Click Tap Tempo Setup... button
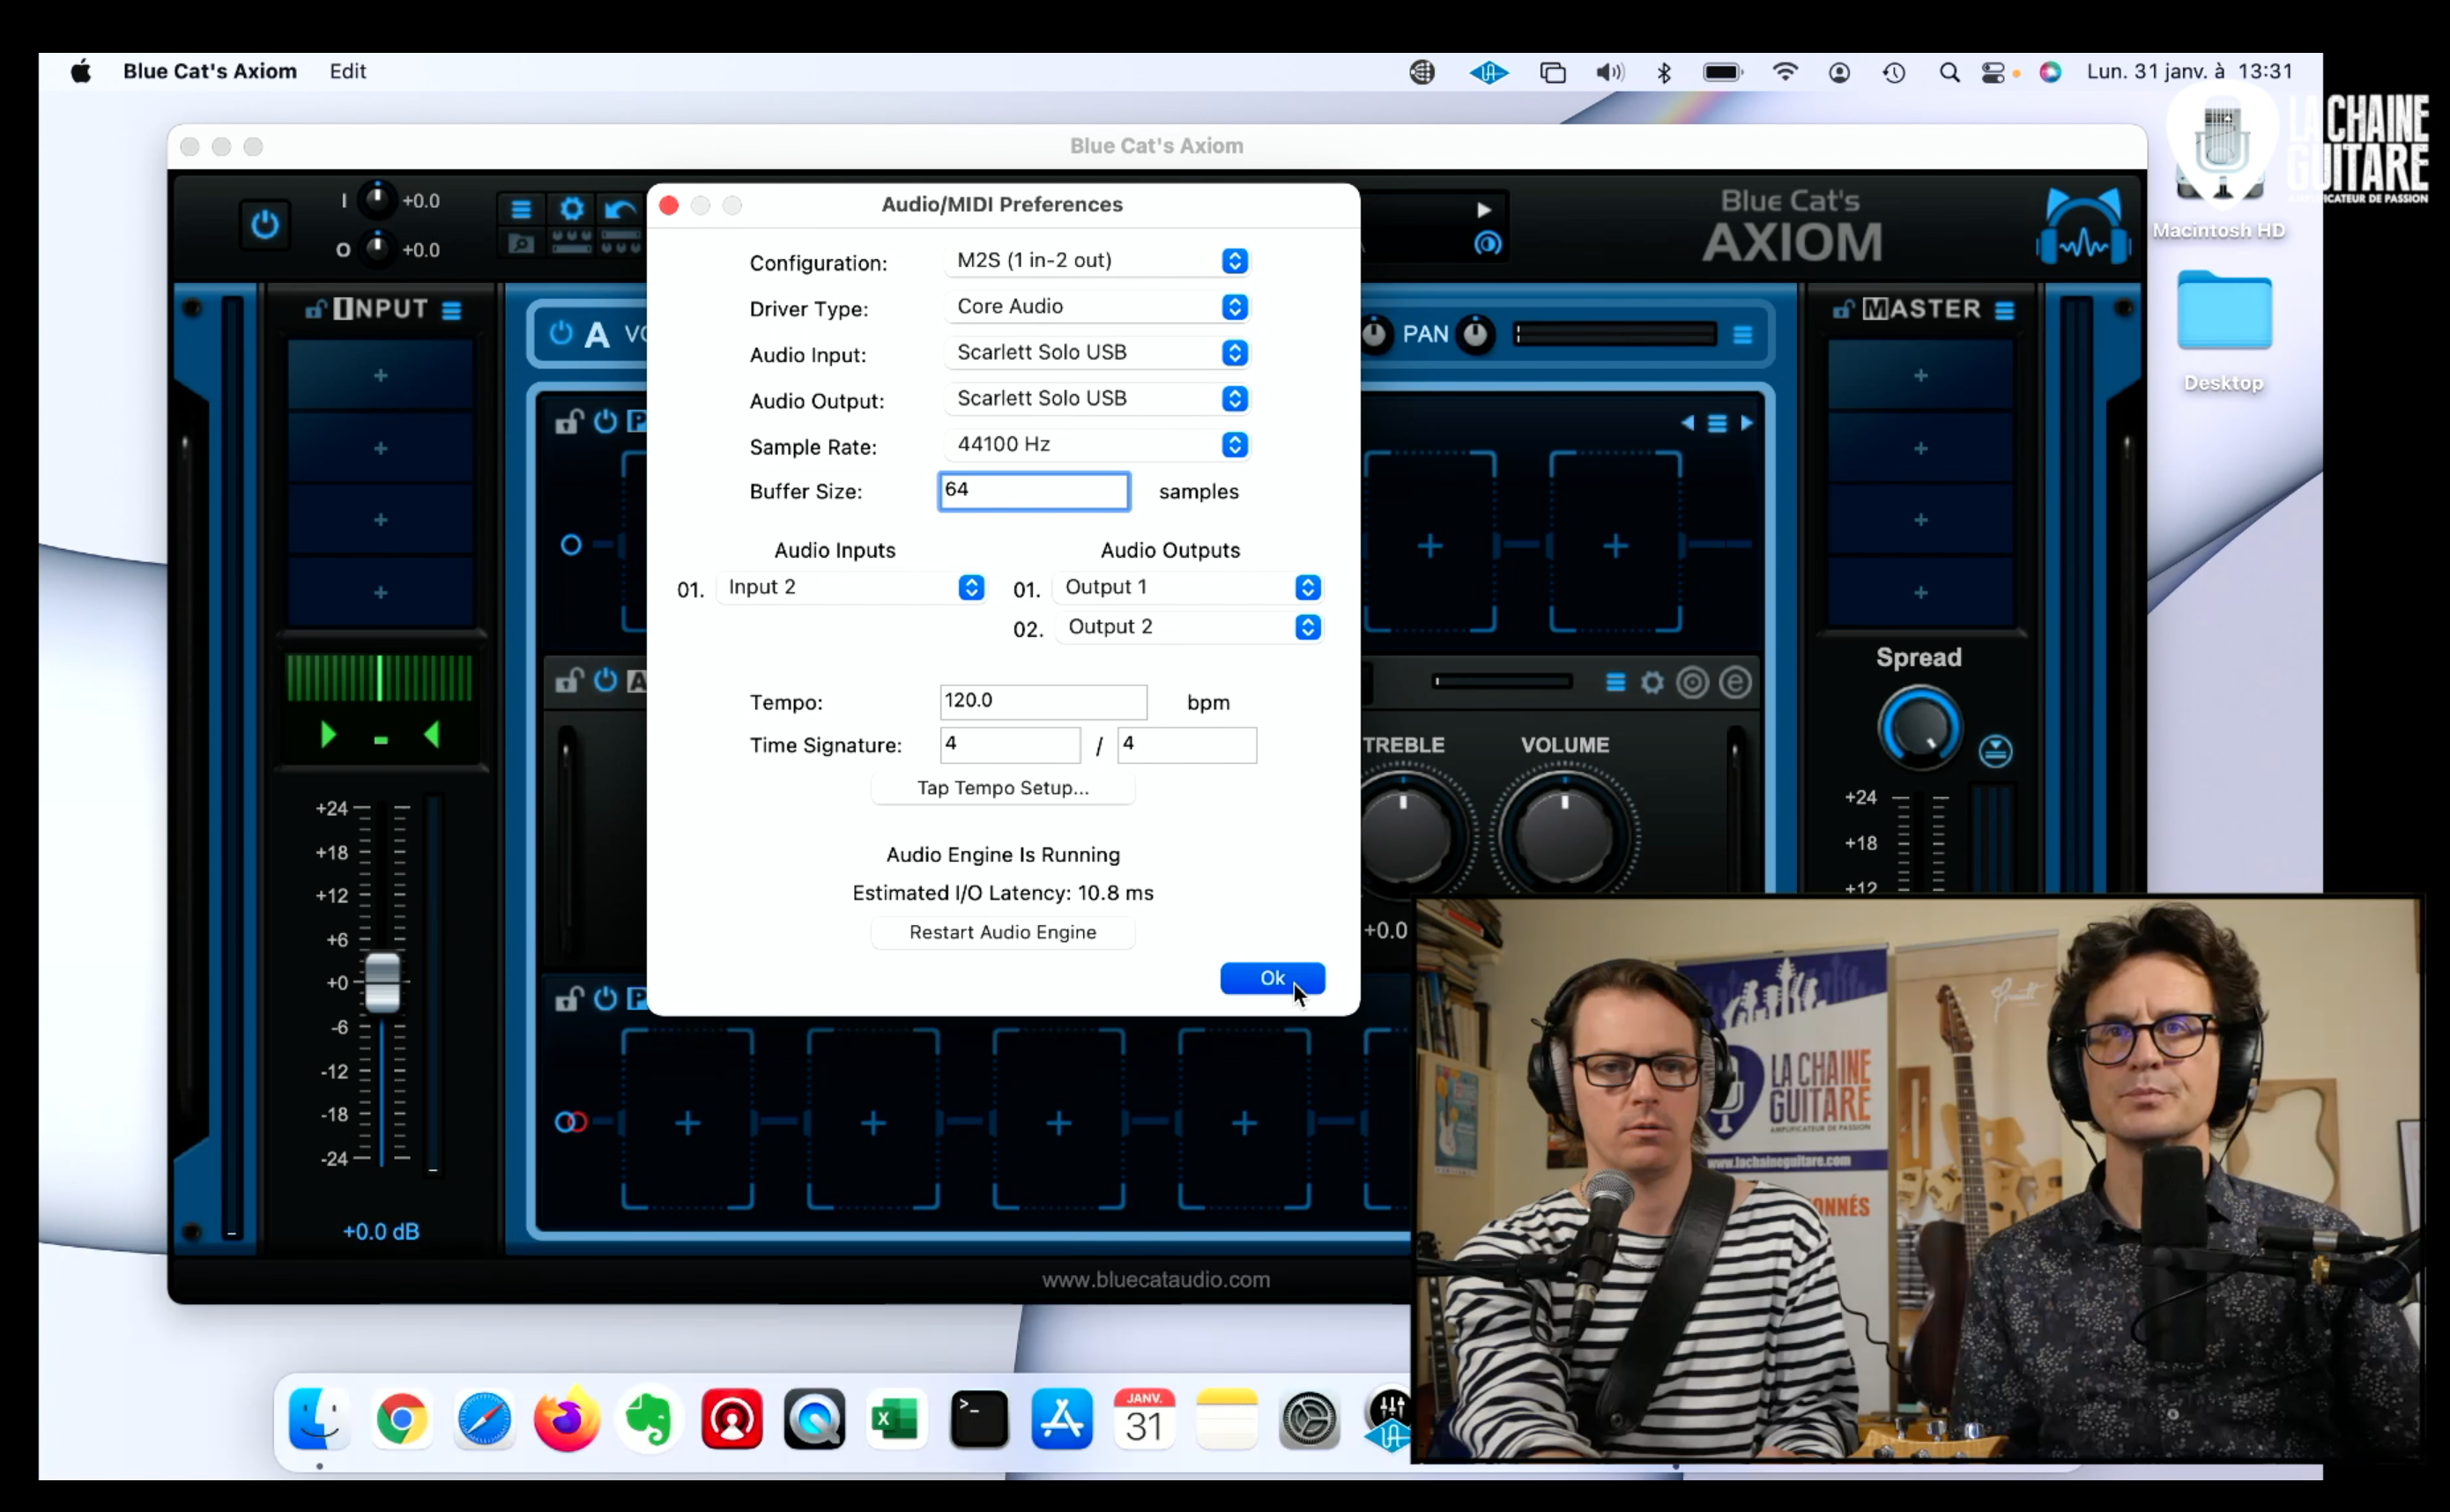Viewport: 2450px width, 1512px height. tap(1003, 788)
